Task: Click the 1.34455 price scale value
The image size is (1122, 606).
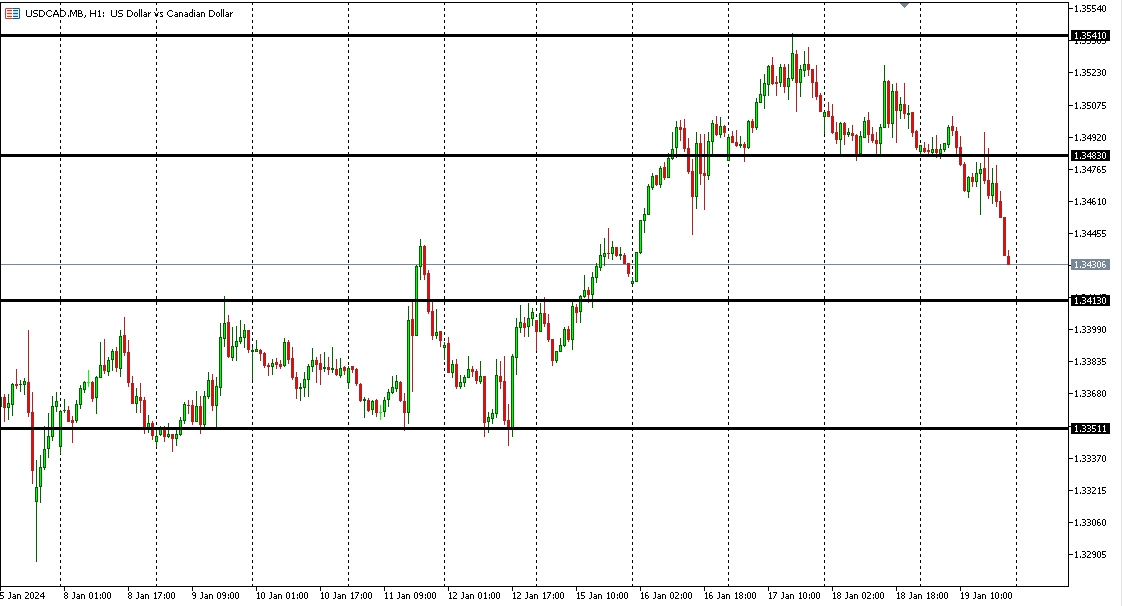Action: (x=1090, y=233)
